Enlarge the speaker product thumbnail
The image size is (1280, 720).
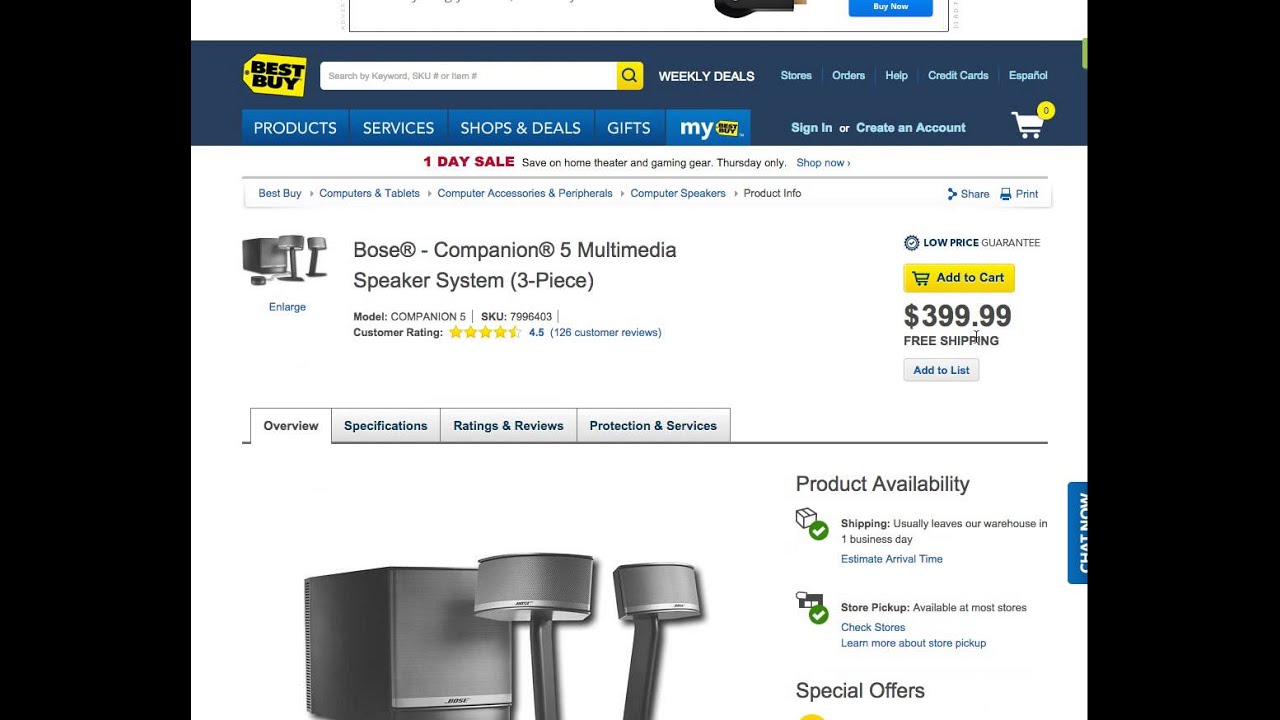tap(287, 307)
